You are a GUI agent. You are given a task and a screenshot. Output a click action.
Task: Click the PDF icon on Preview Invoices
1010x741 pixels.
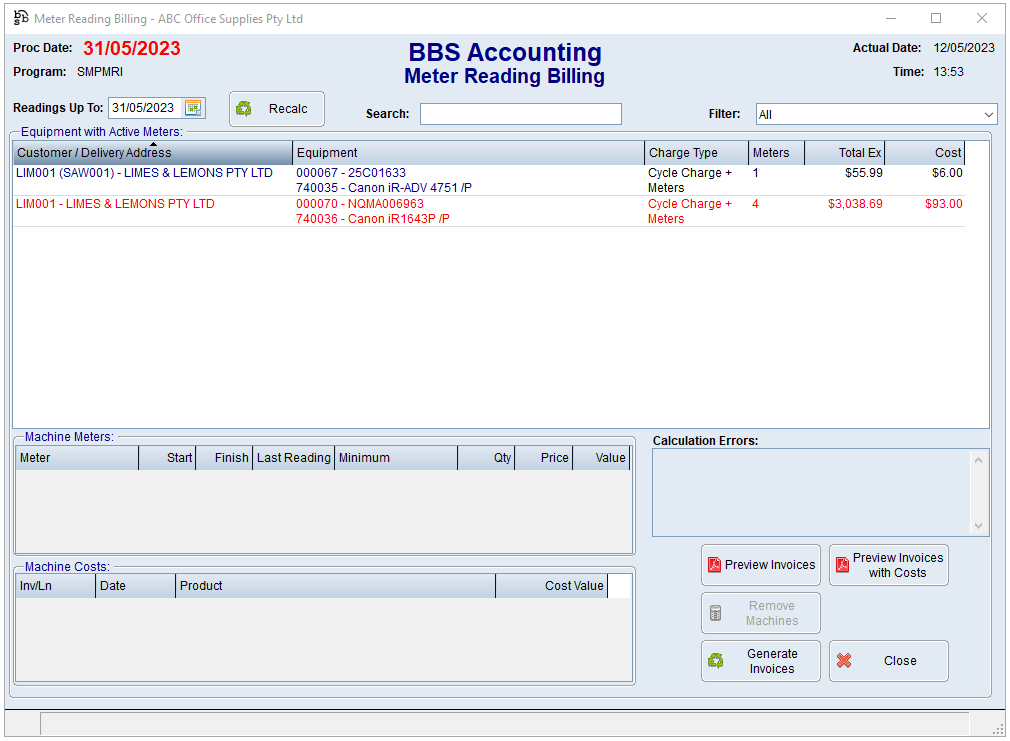(x=714, y=565)
